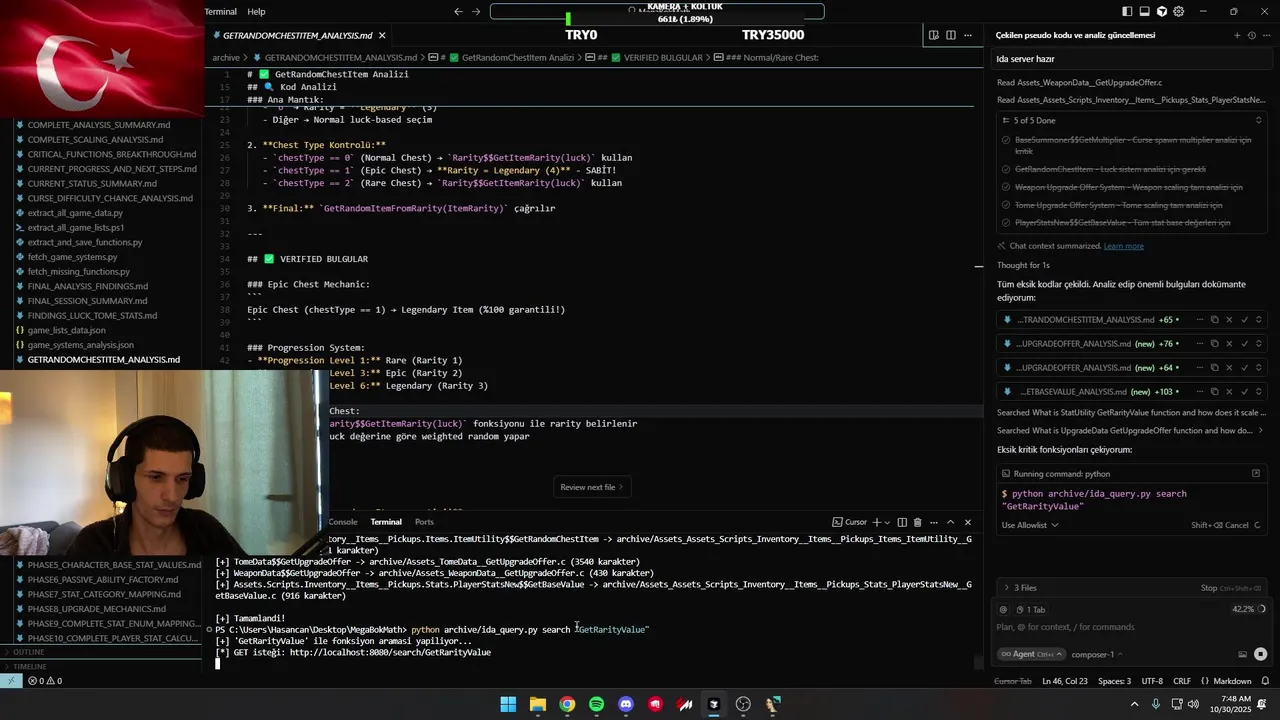
Task: Open Google Chrome from taskbar
Action: tap(567, 704)
